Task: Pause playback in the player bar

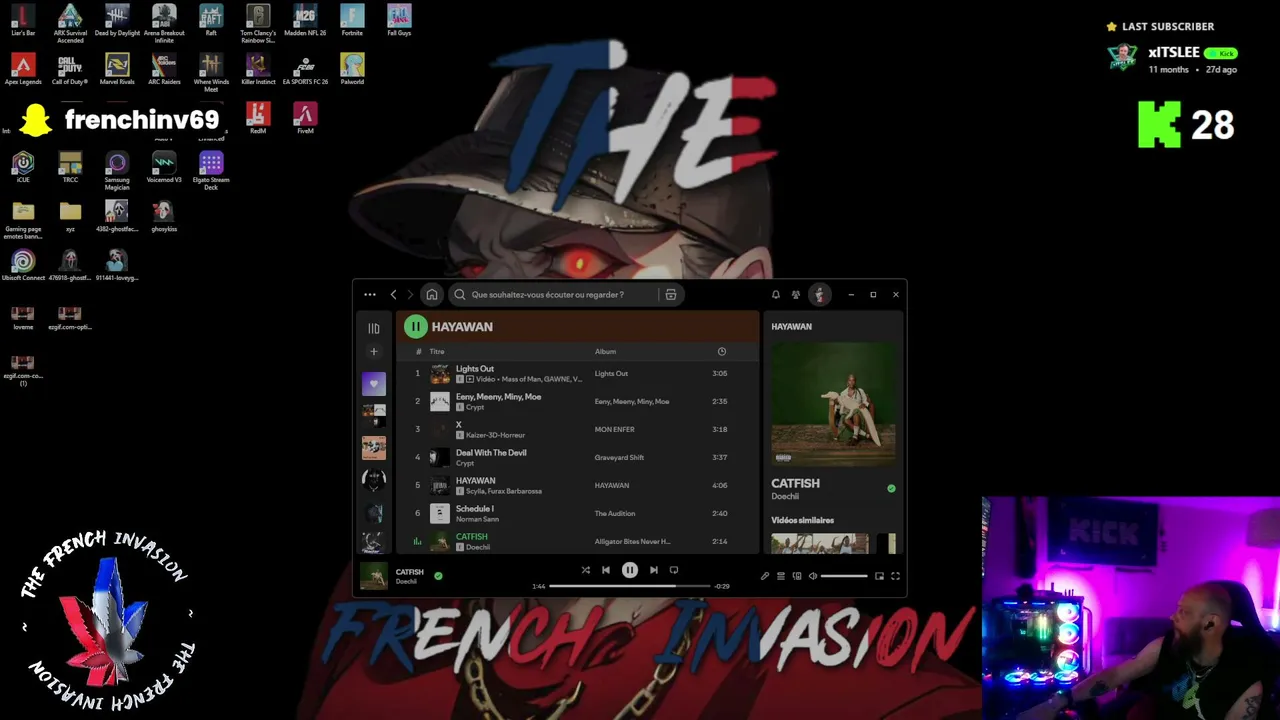Action: (x=629, y=570)
